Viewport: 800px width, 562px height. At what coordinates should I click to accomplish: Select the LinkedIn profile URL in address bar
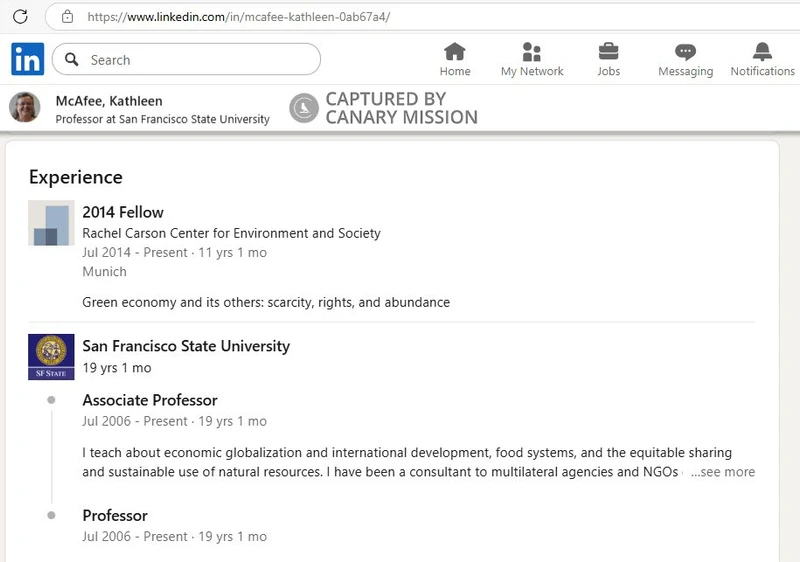coord(239,17)
